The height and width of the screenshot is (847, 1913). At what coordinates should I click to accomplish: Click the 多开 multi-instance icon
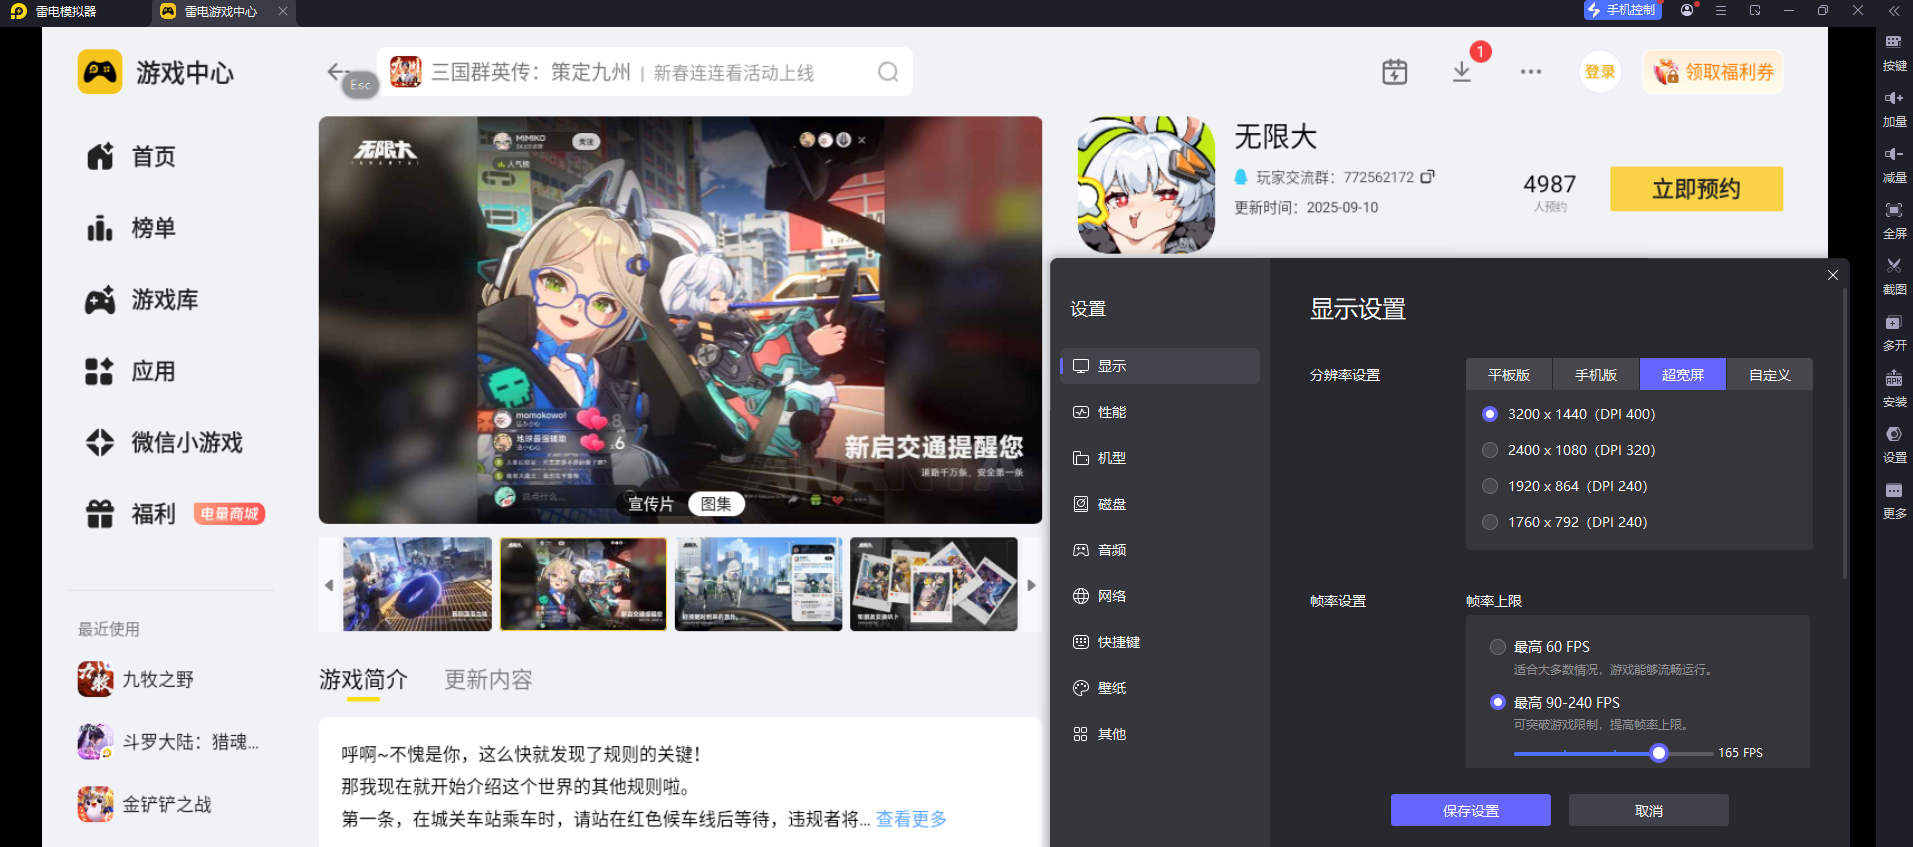(1894, 332)
